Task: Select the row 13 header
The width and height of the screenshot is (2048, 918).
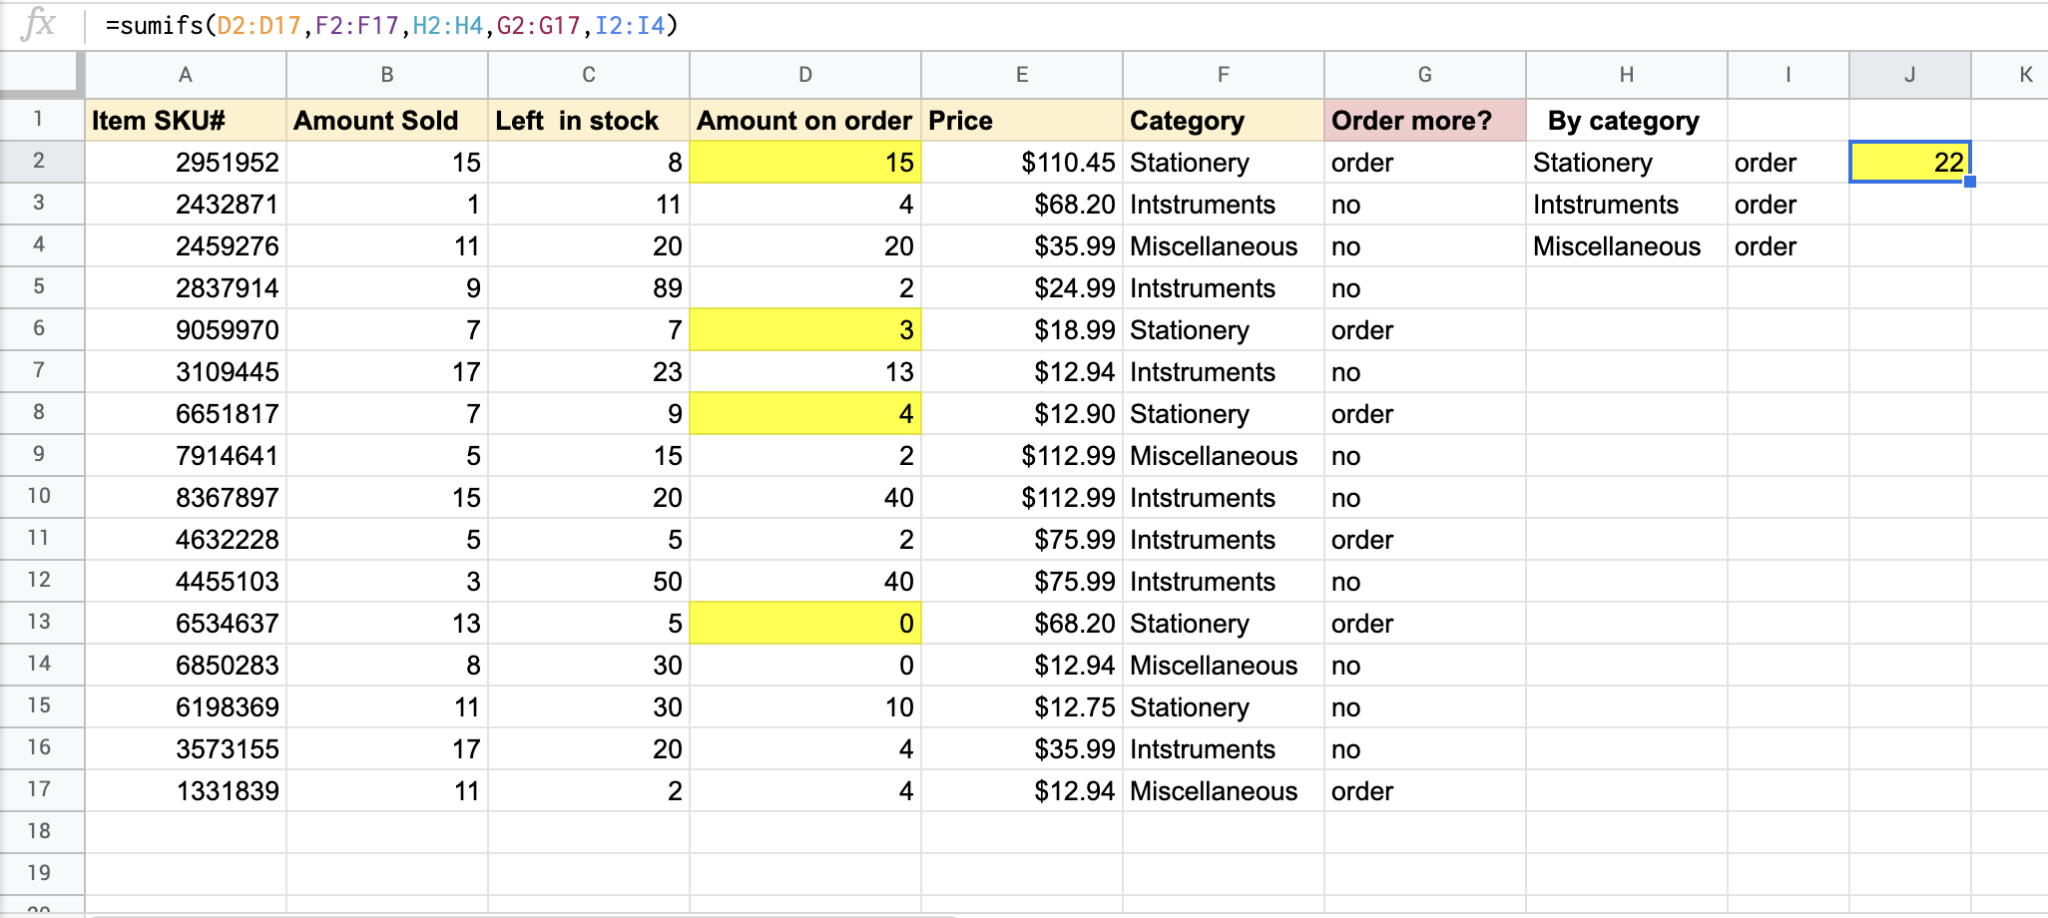Action: 39,622
